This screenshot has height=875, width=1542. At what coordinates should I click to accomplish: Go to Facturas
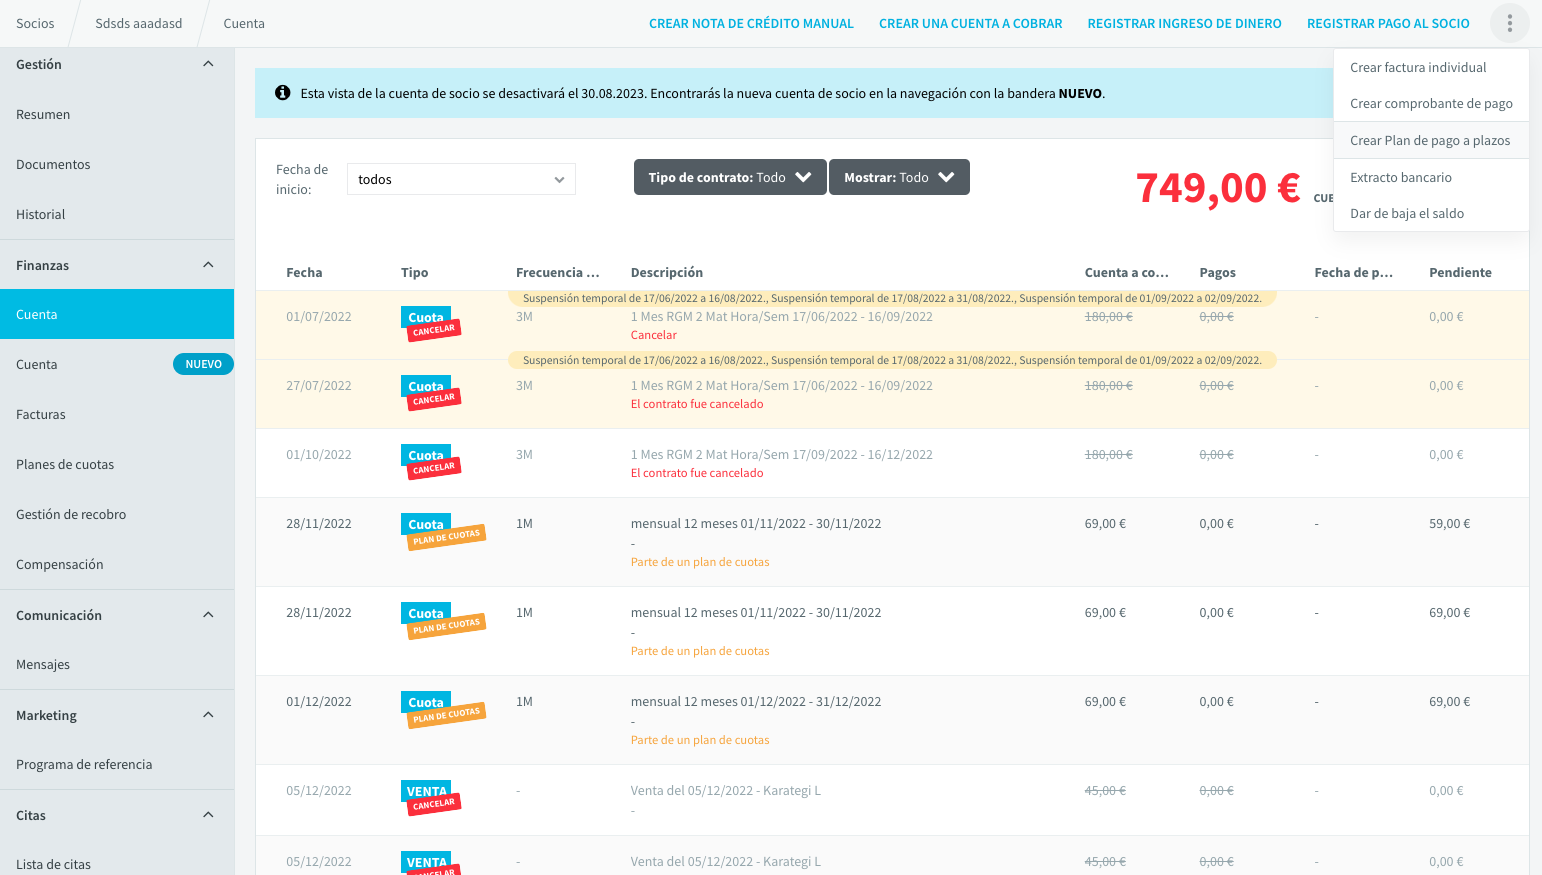(117, 414)
